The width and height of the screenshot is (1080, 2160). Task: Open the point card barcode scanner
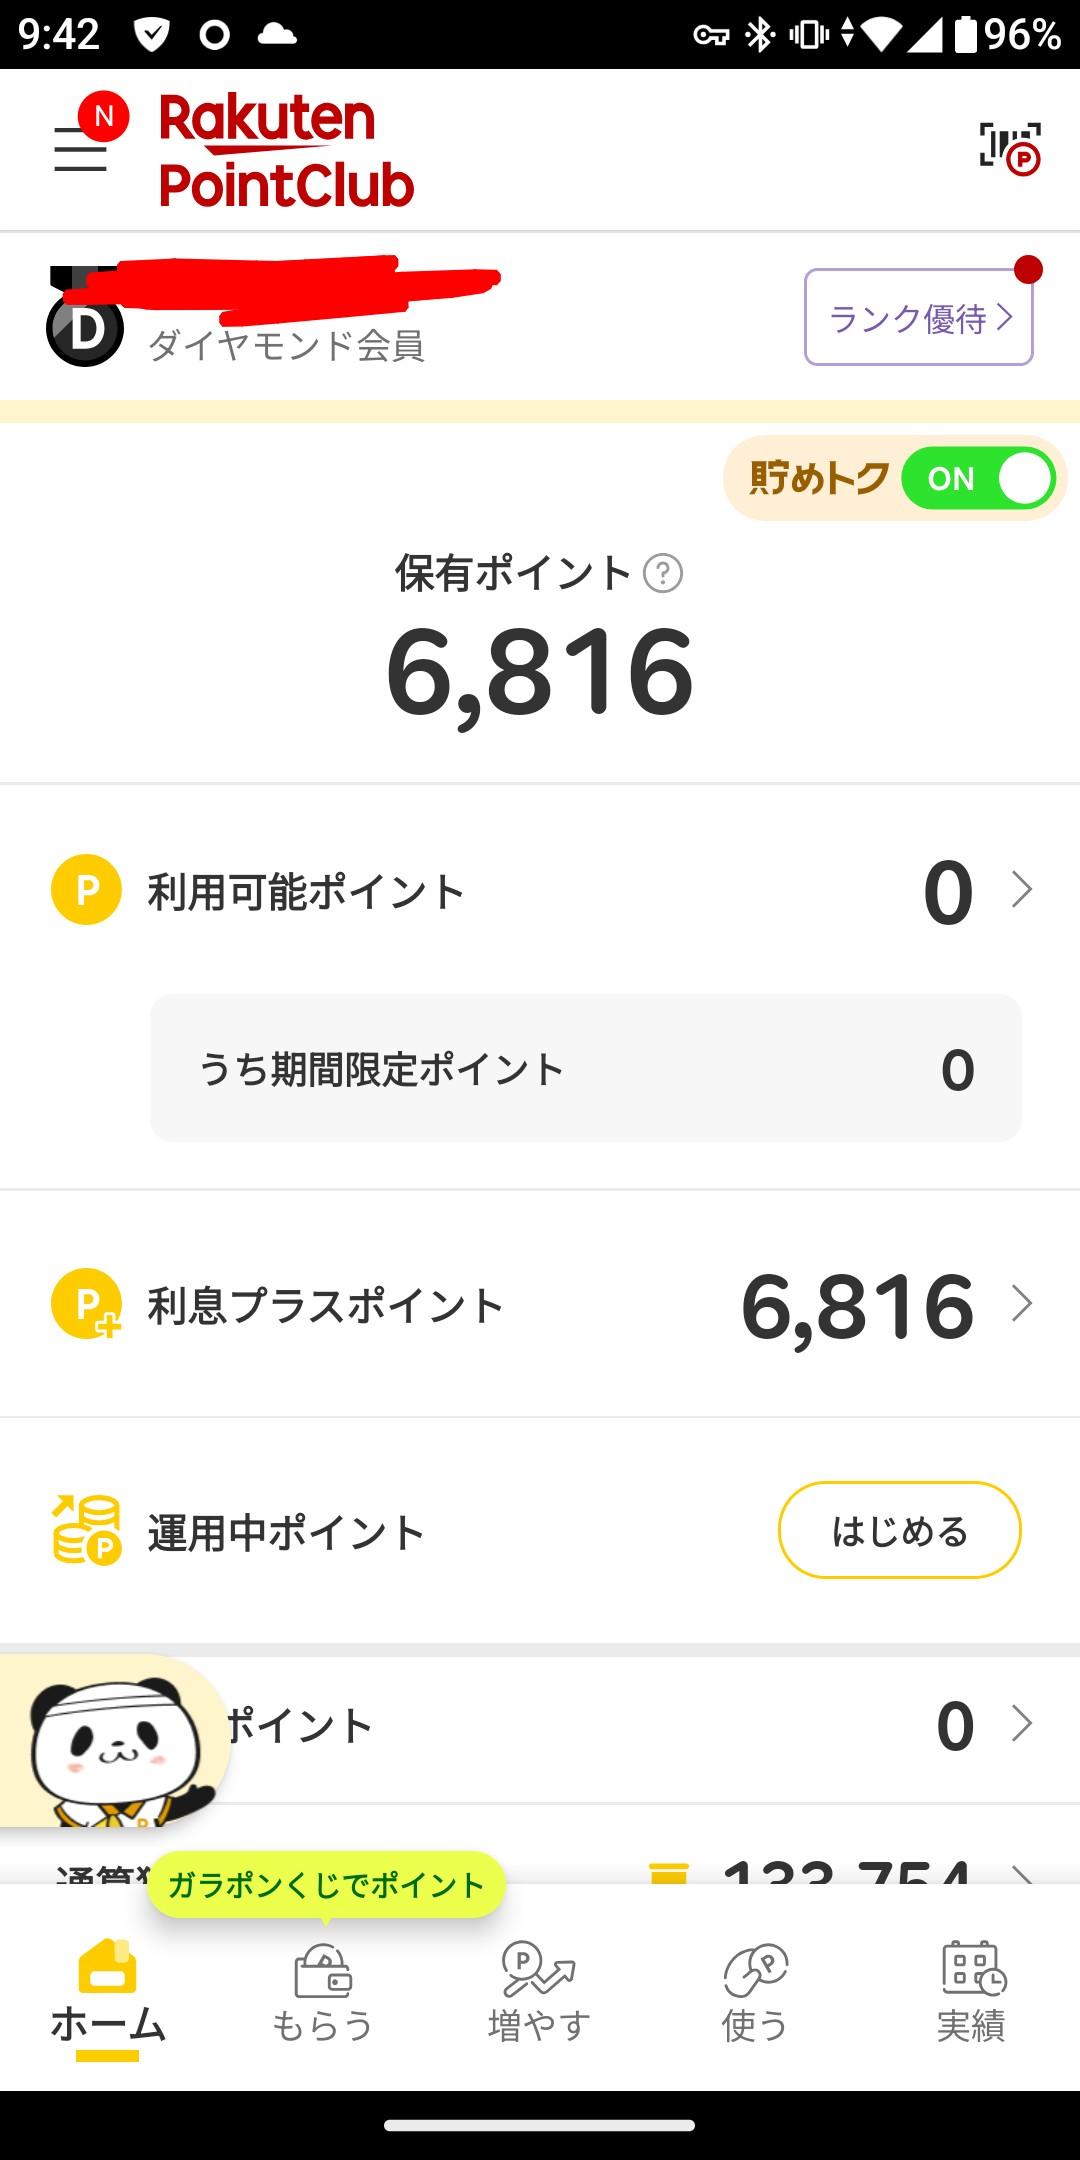point(1009,148)
